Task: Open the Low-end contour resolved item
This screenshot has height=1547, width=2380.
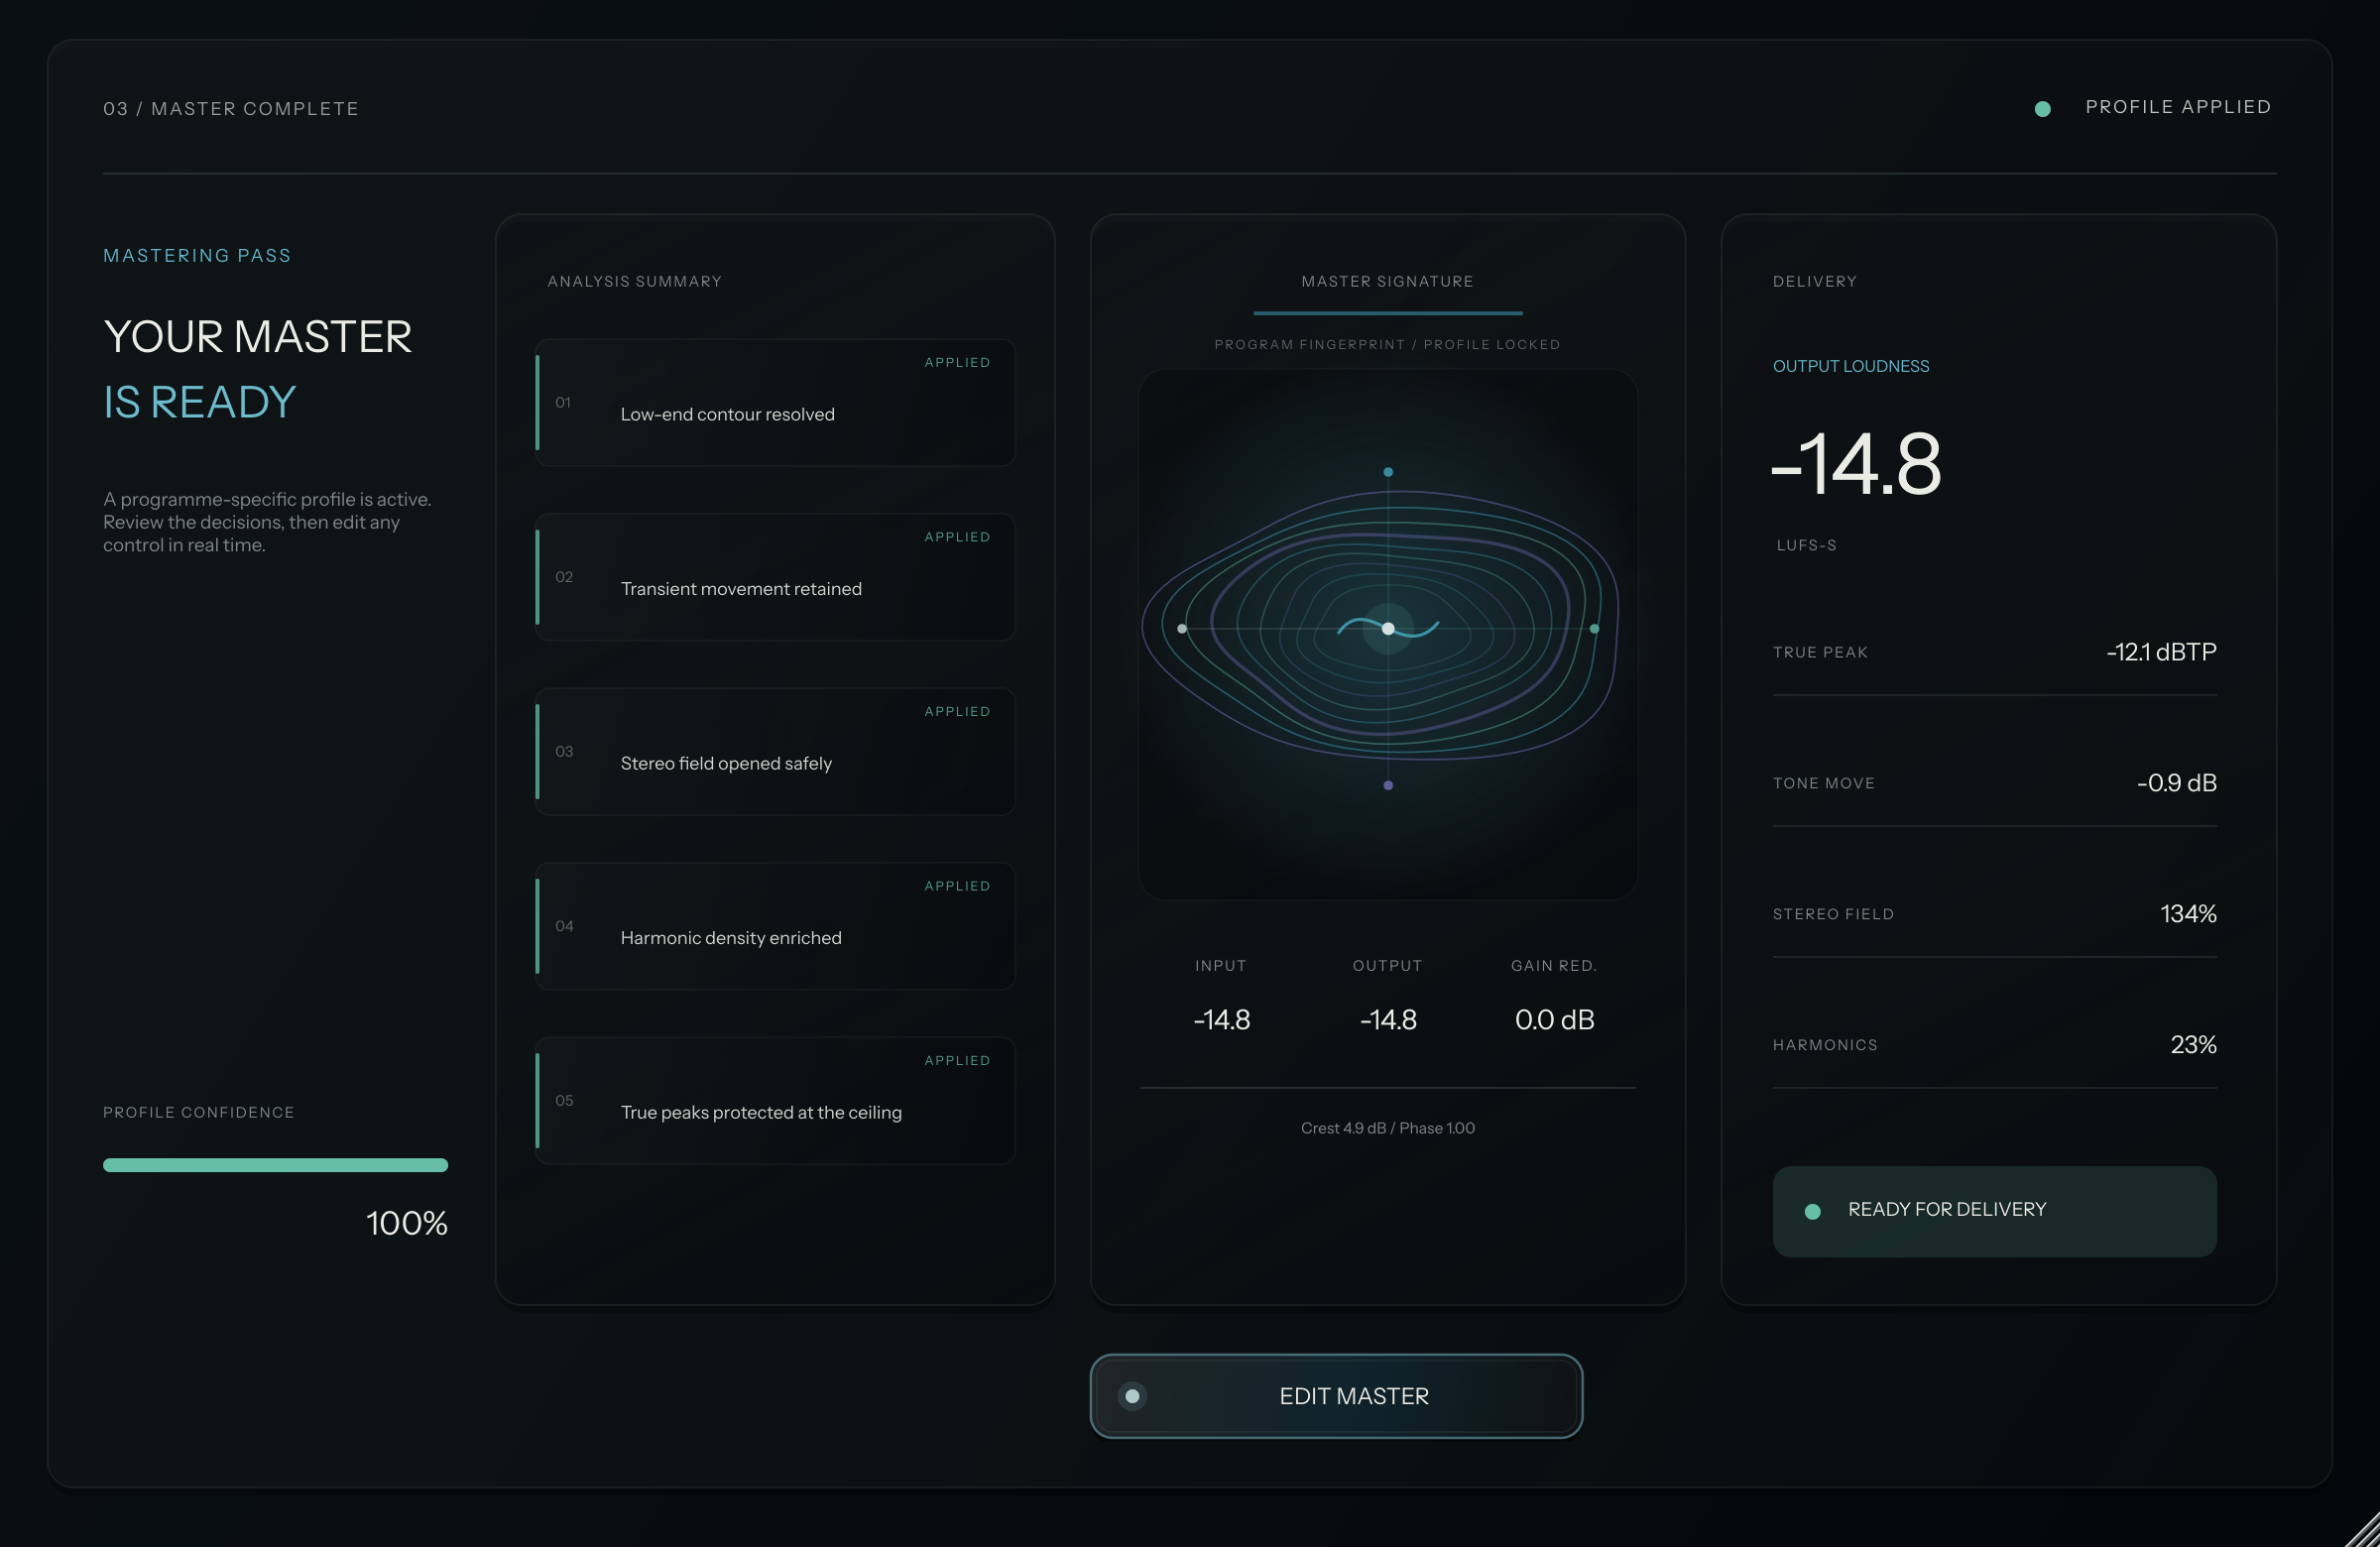Action: click(x=775, y=402)
